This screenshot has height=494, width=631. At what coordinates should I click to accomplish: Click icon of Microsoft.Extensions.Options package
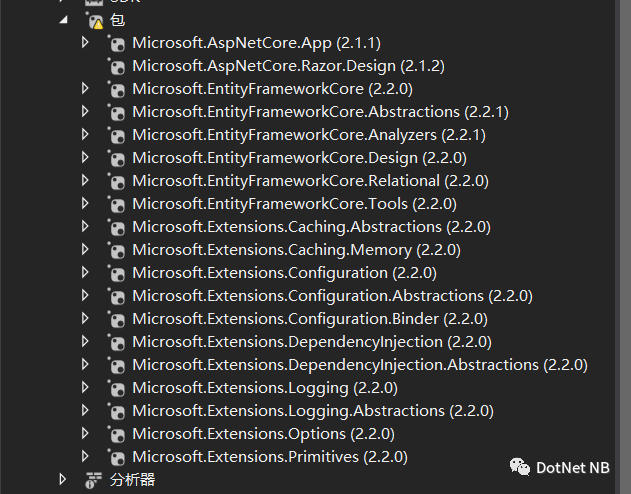point(117,434)
